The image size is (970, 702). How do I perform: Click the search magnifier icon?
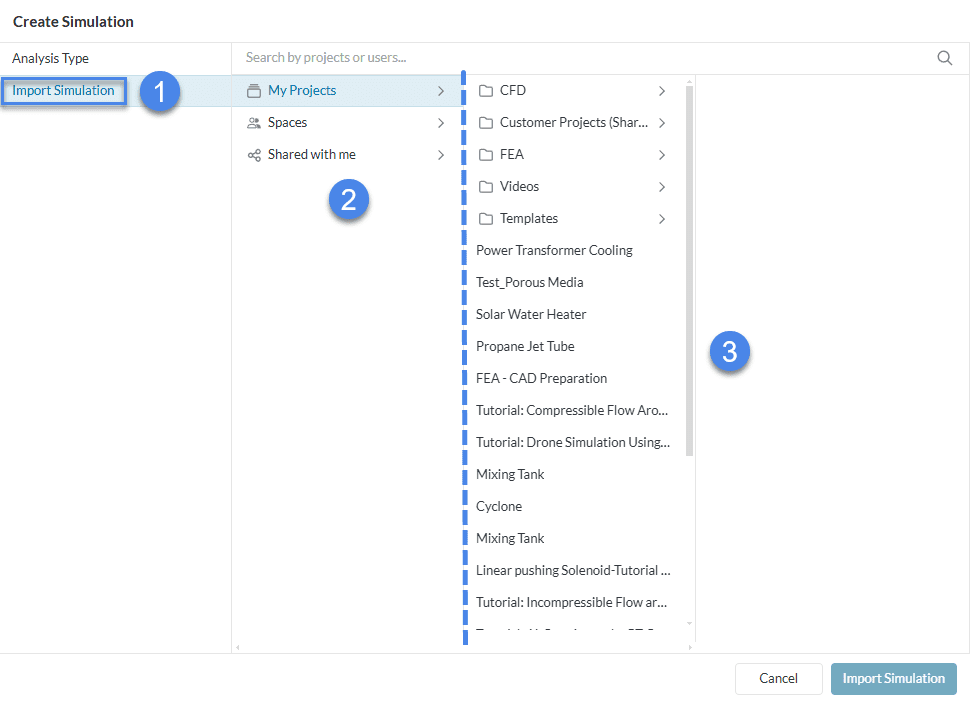click(x=944, y=58)
